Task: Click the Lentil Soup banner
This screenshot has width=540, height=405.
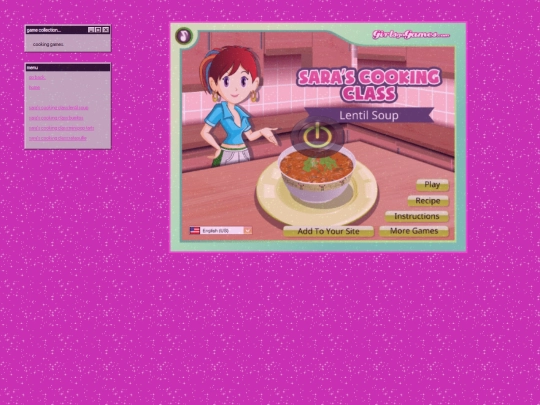Action: coord(369,115)
